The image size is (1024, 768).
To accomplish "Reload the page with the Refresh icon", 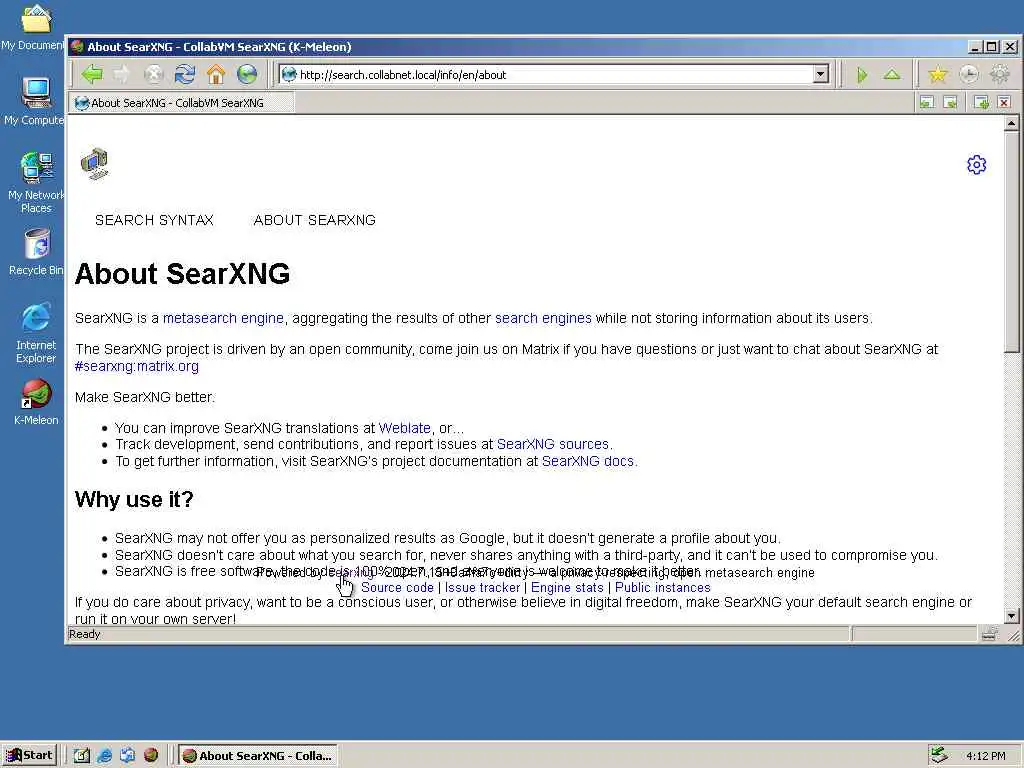I will coord(185,74).
